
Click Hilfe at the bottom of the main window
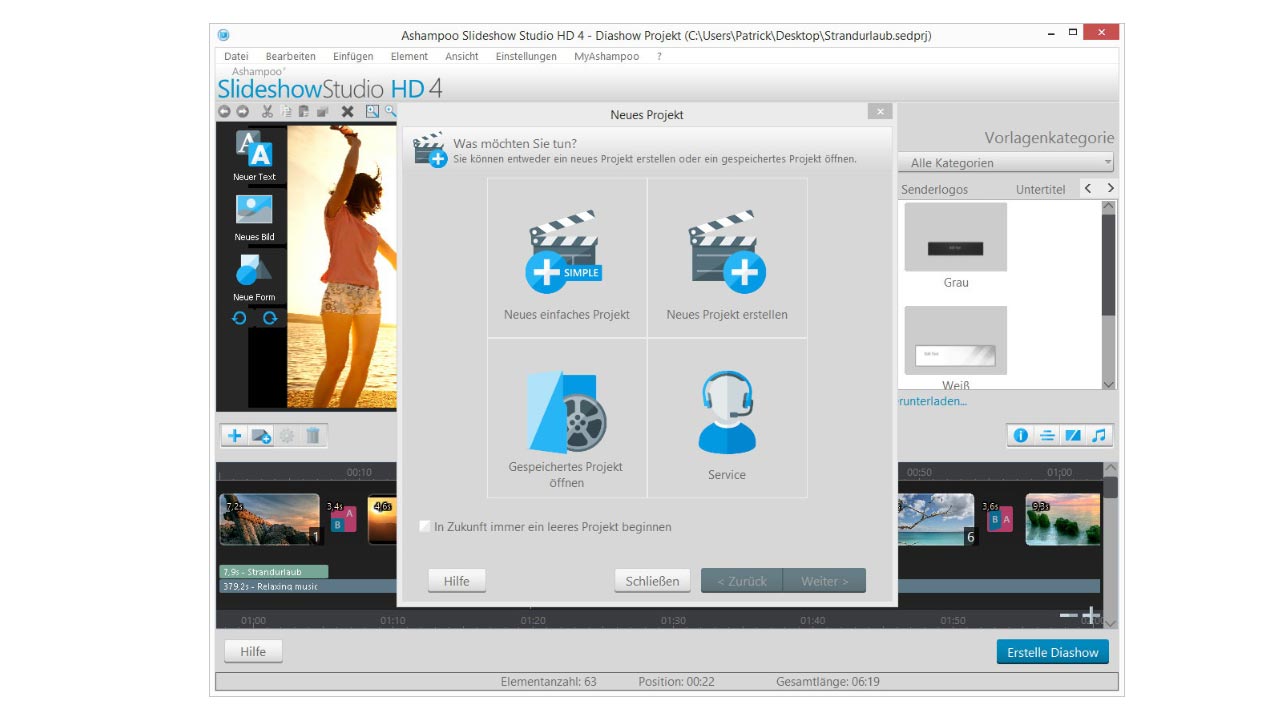click(x=253, y=651)
